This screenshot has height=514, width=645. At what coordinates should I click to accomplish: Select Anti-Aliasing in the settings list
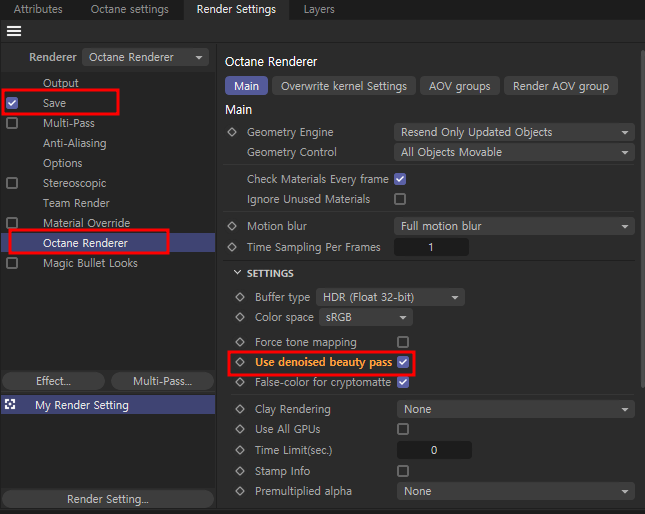click(74, 143)
